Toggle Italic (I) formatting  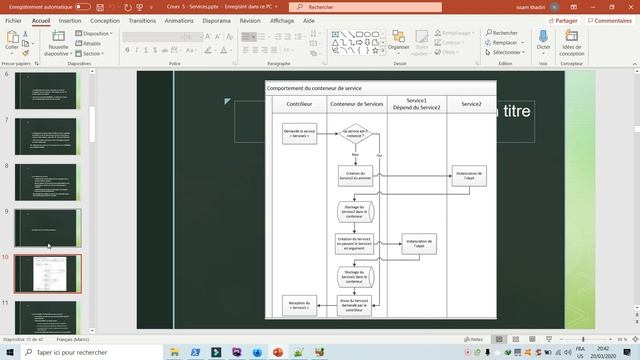click(x=137, y=50)
